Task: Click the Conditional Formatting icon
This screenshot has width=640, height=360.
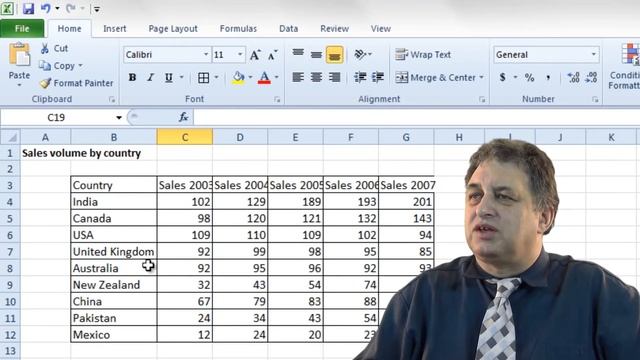Action: 630,54
